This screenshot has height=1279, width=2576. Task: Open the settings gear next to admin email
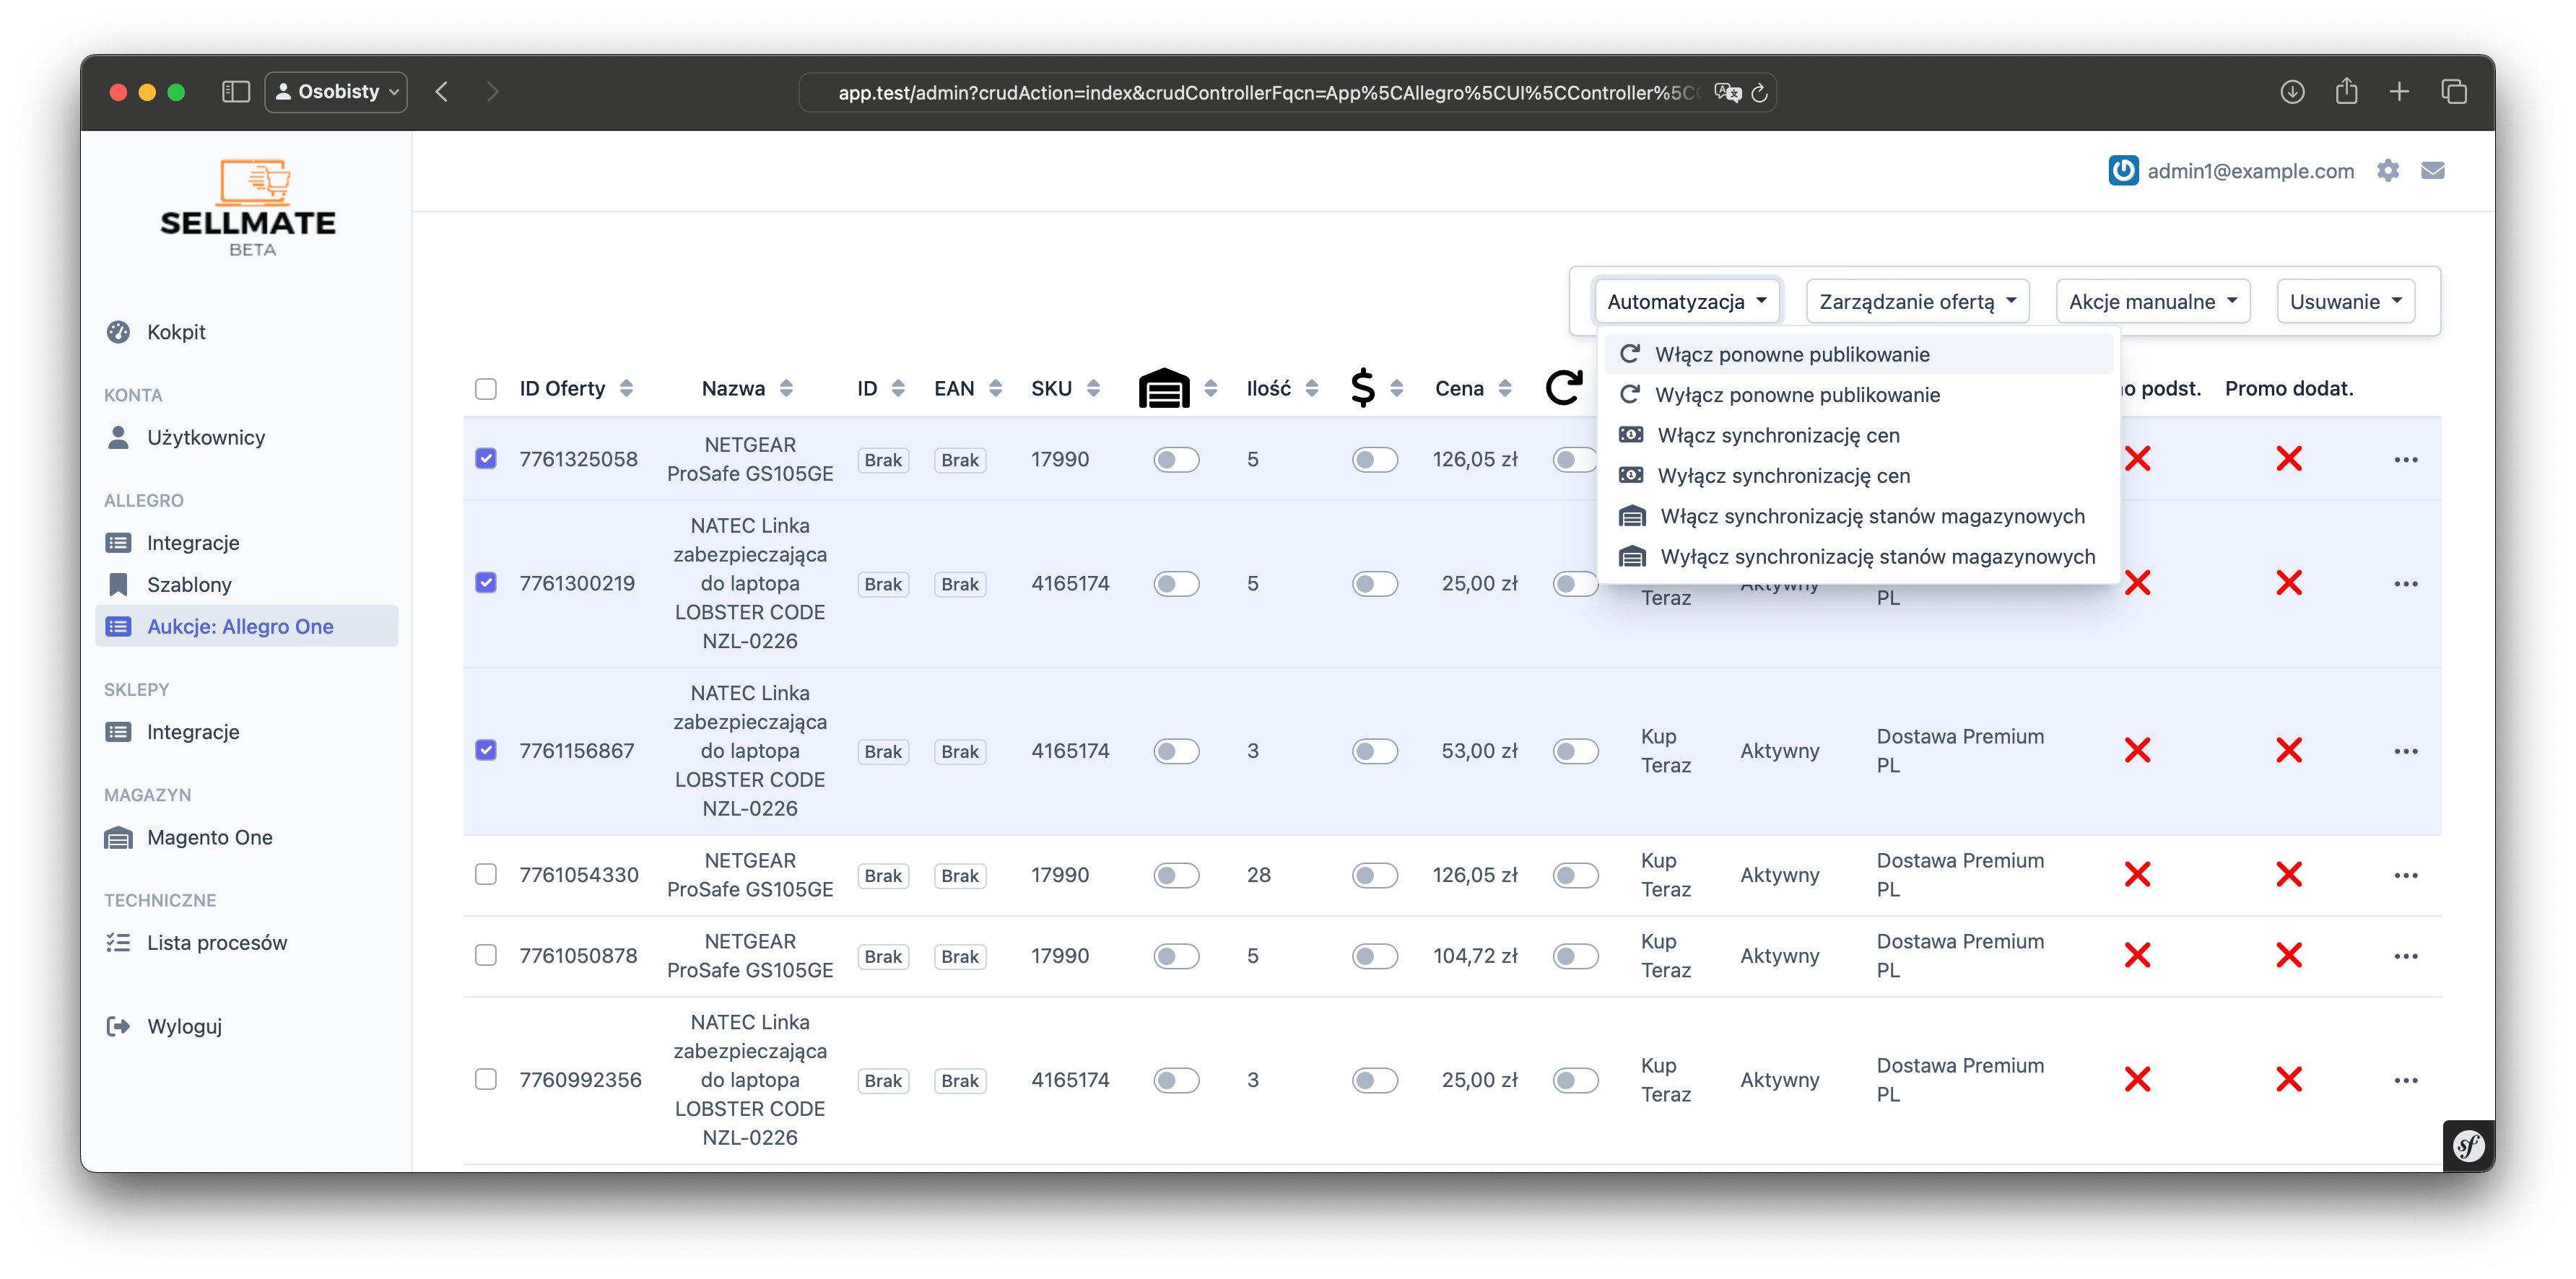pos(2388,170)
